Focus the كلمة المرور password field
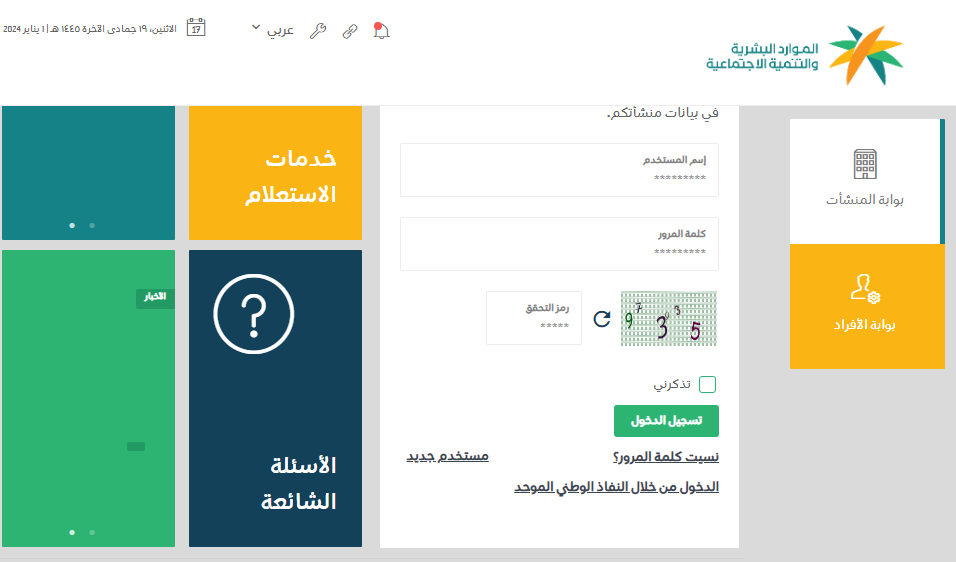 (559, 244)
